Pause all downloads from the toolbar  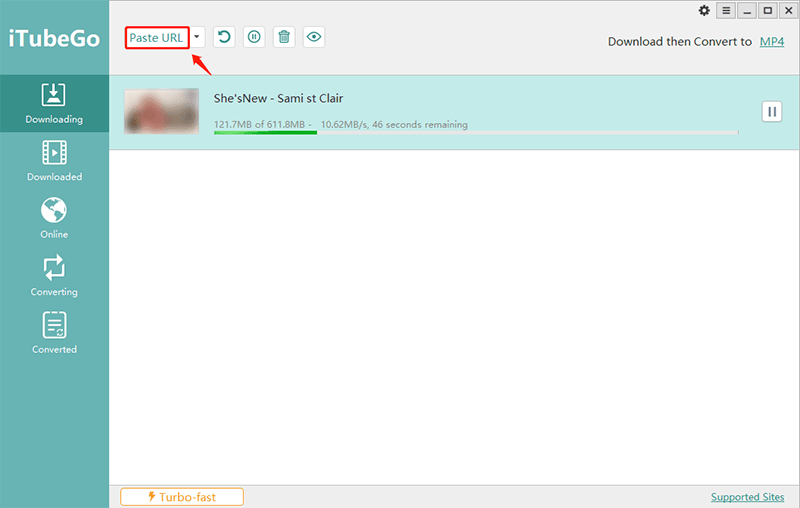coord(254,37)
